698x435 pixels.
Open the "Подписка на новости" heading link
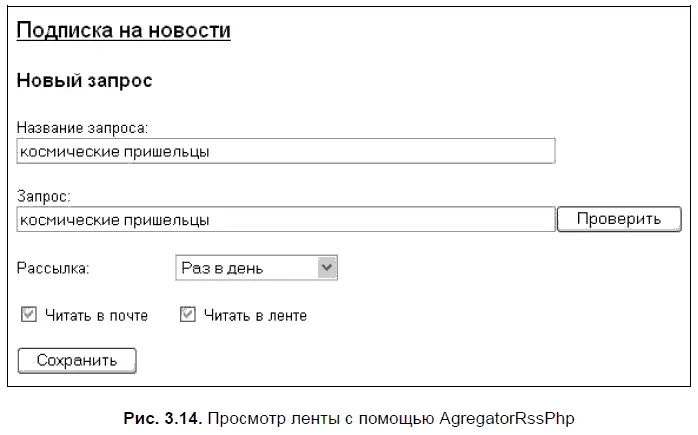[124, 31]
